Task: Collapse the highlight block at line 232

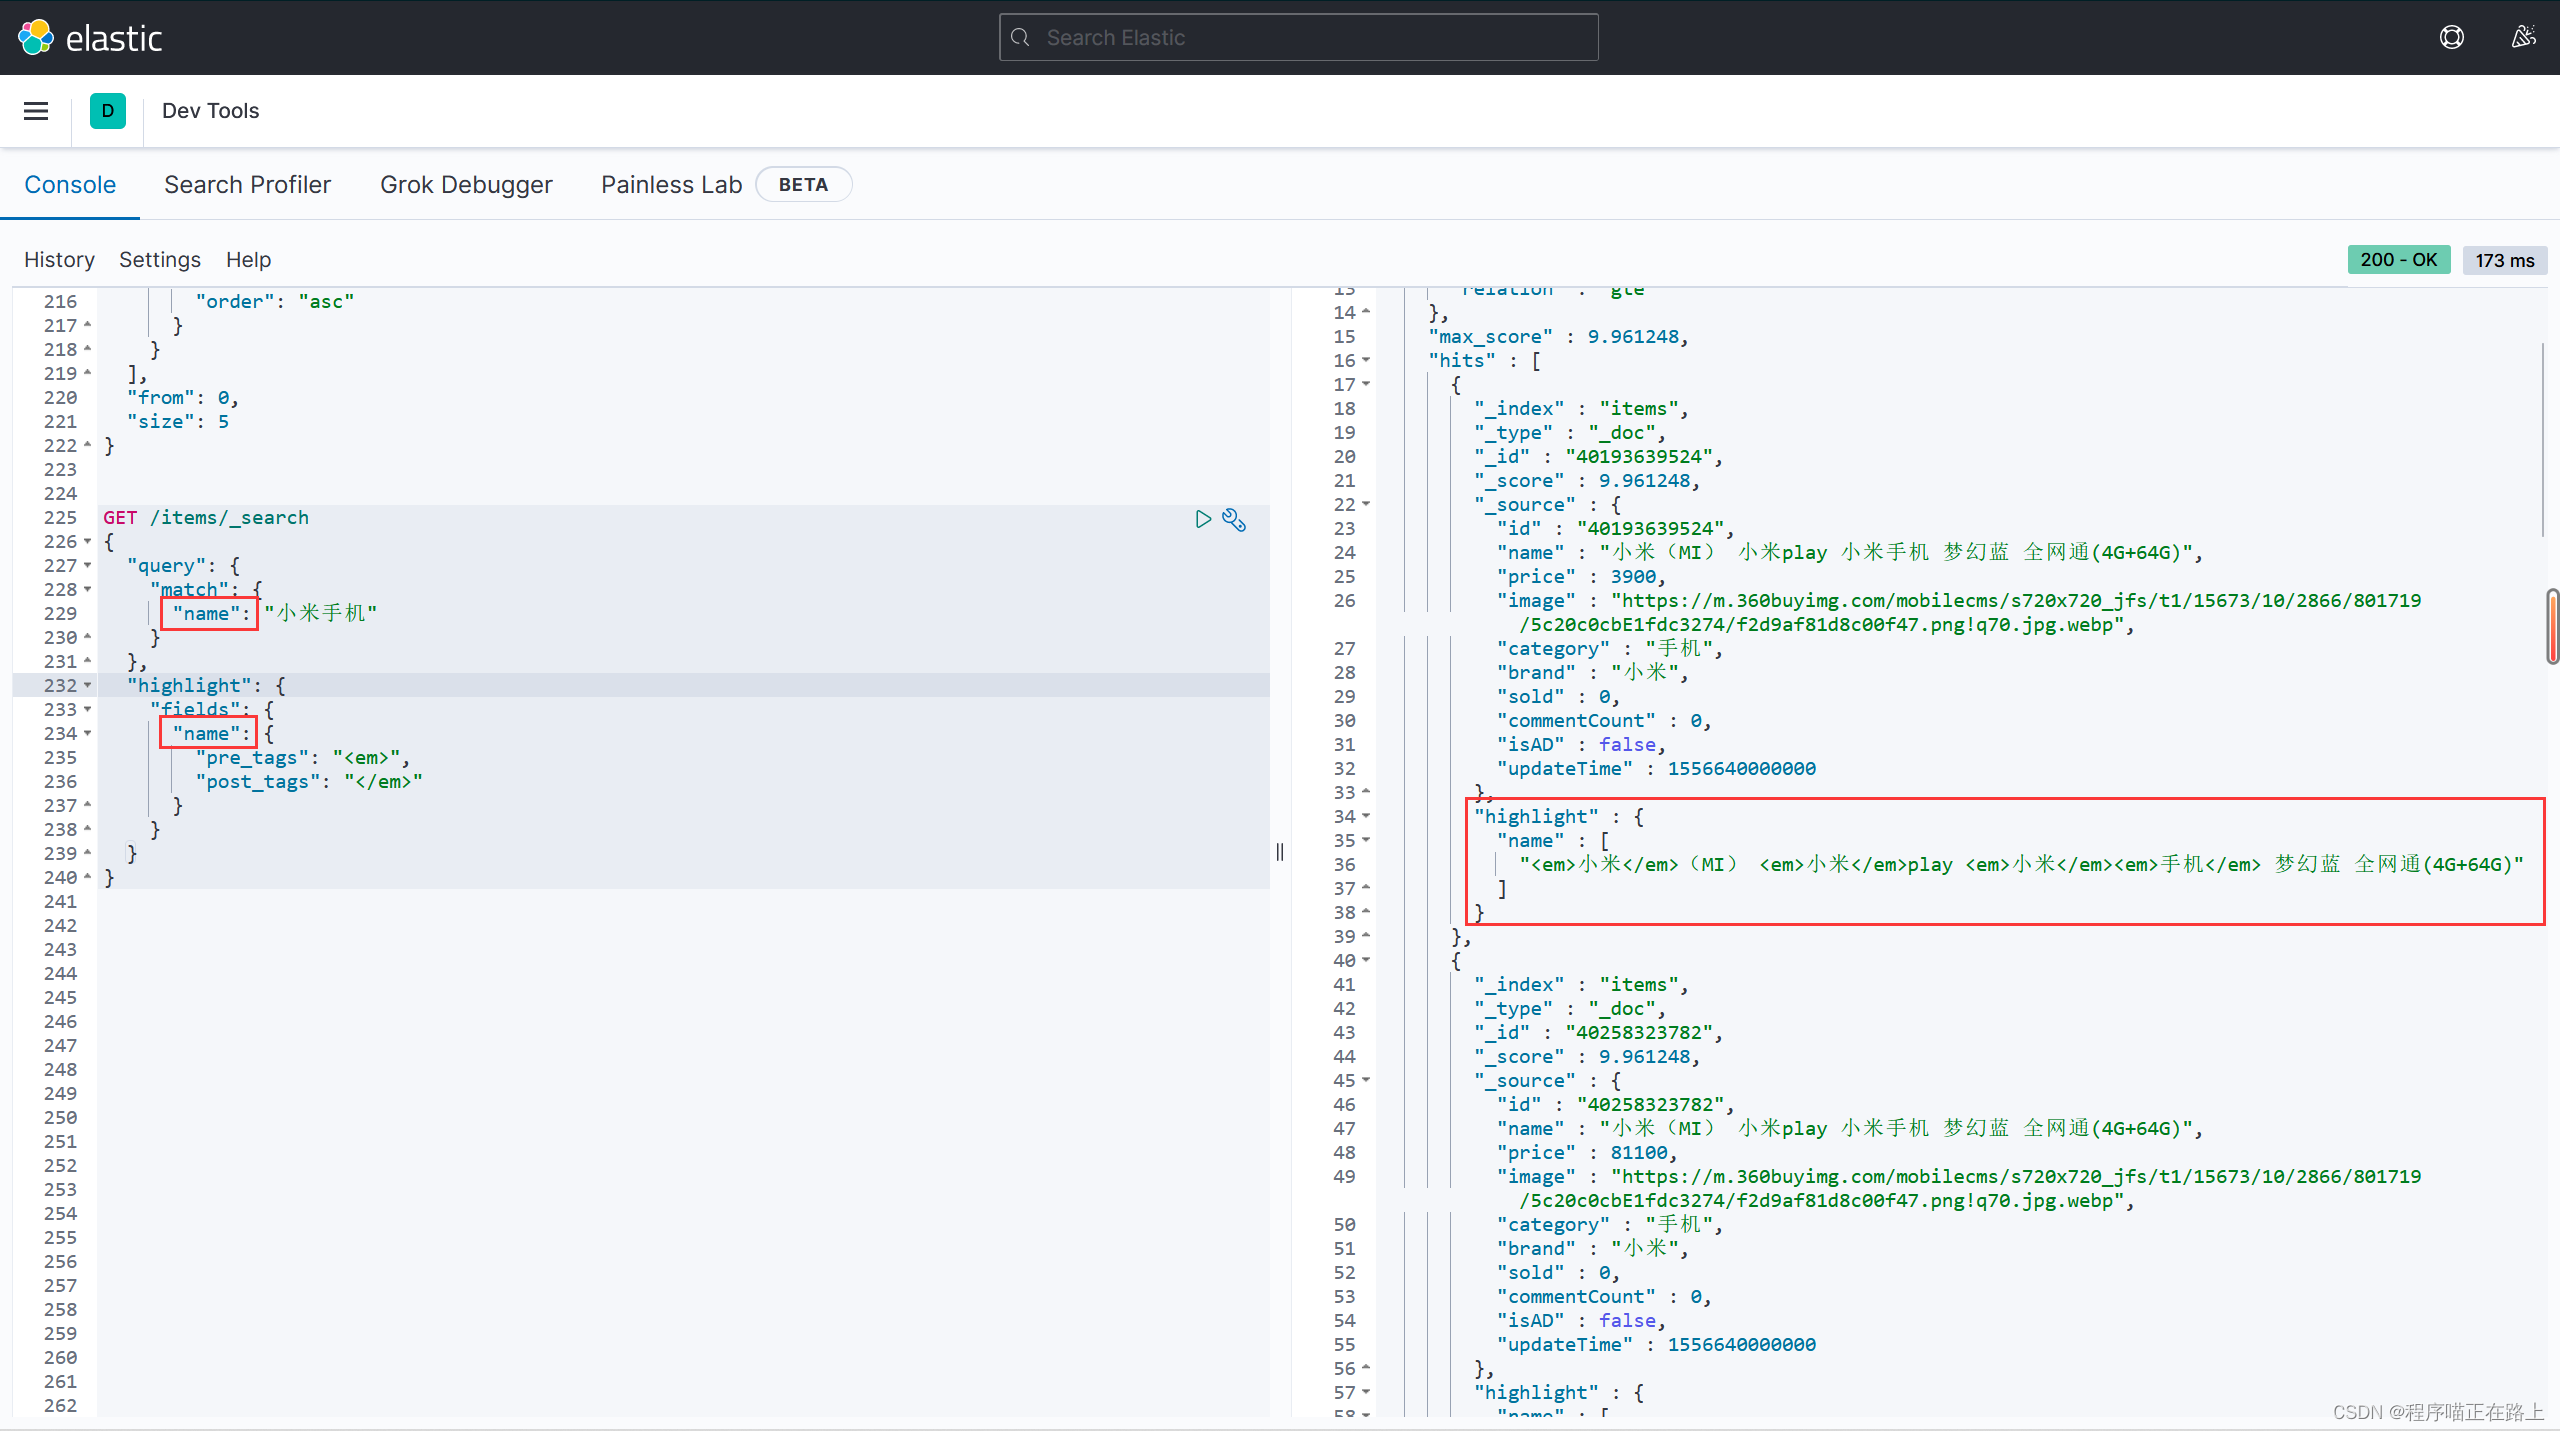Action: (x=88, y=686)
